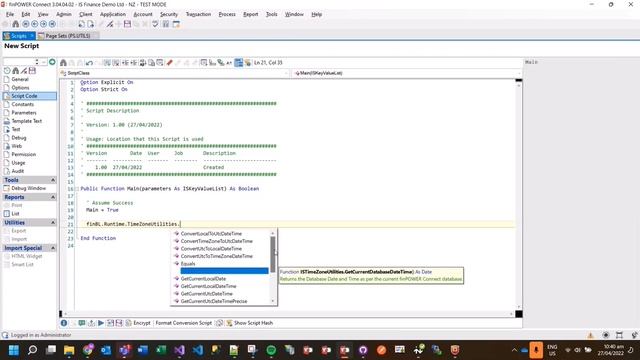Viewport: 640px width, 360px height.
Task: Select GetCurrentLocalDateTime in autocomplete list
Action: point(208,286)
